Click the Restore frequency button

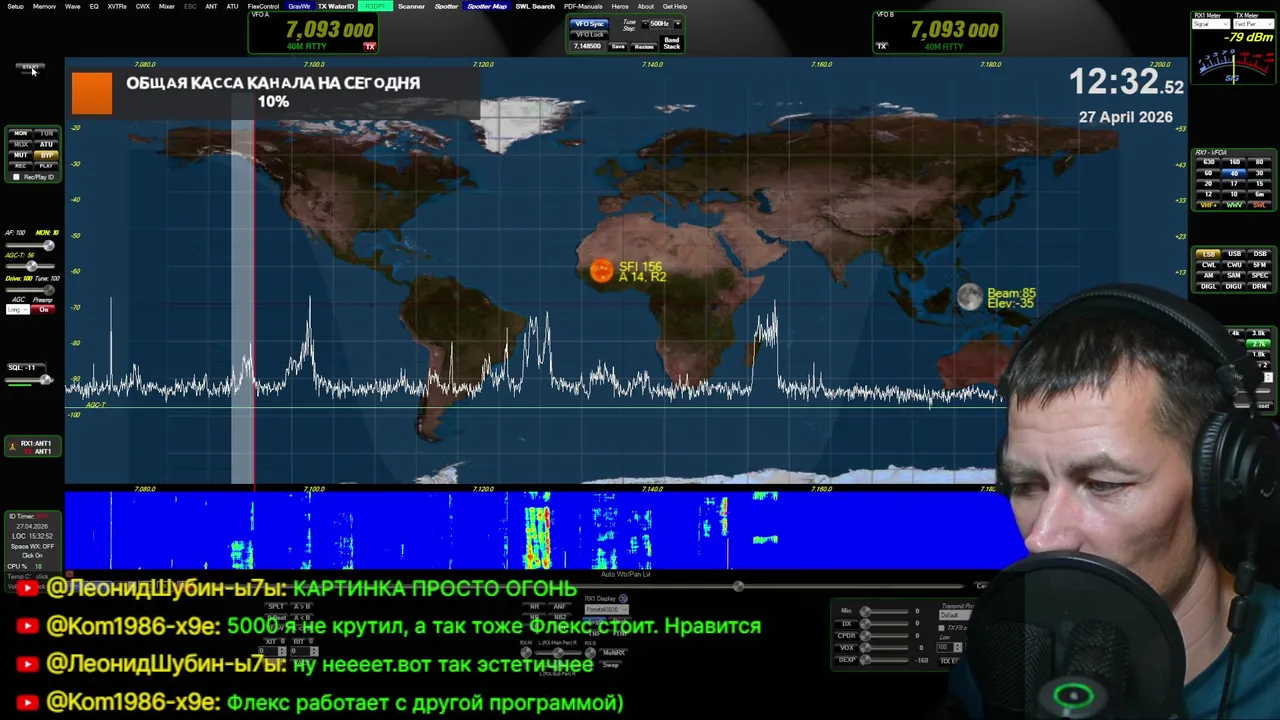[644, 46]
